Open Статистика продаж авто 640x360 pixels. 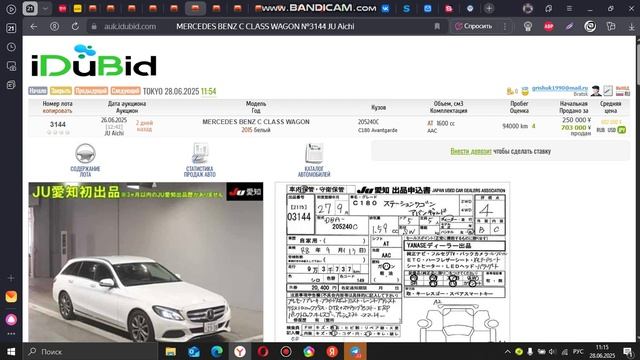tap(200, 160)
